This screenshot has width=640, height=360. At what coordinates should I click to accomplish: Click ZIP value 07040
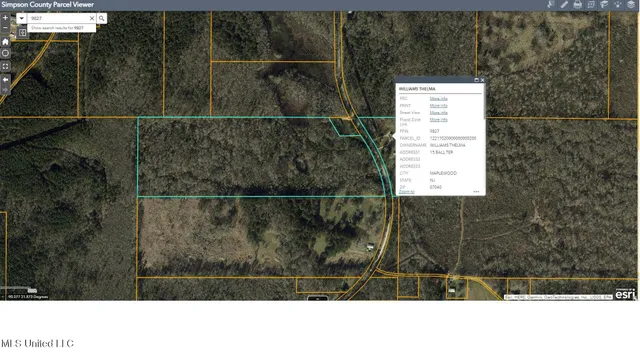(x=436, y=187)
